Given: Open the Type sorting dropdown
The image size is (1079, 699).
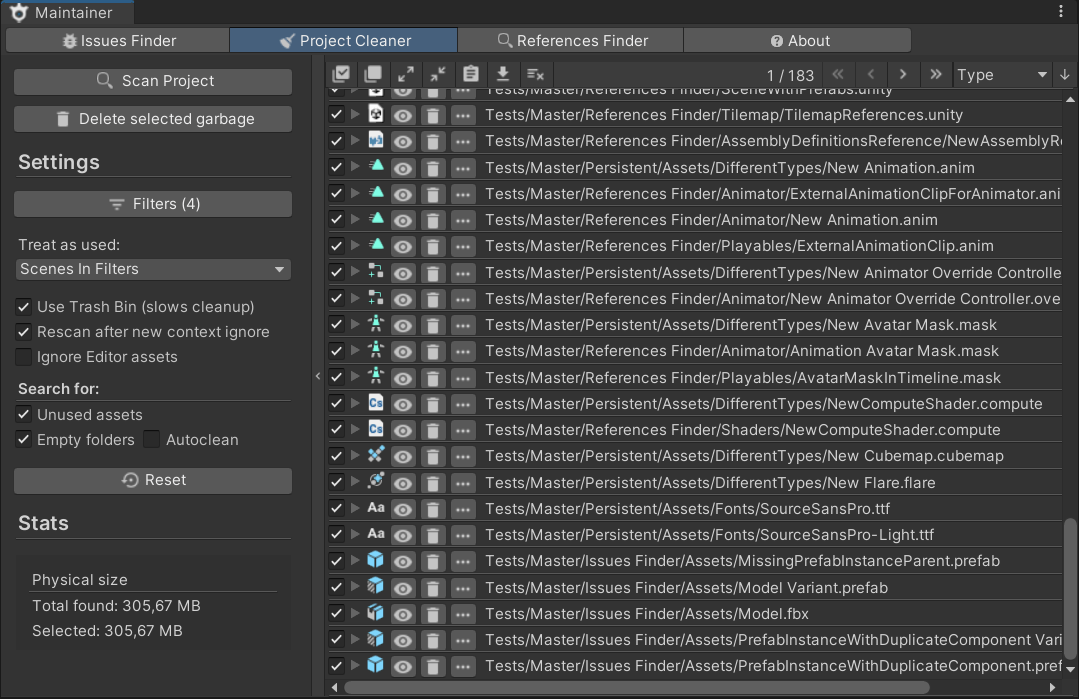Looking at the screenshot, I should 1002,74.
